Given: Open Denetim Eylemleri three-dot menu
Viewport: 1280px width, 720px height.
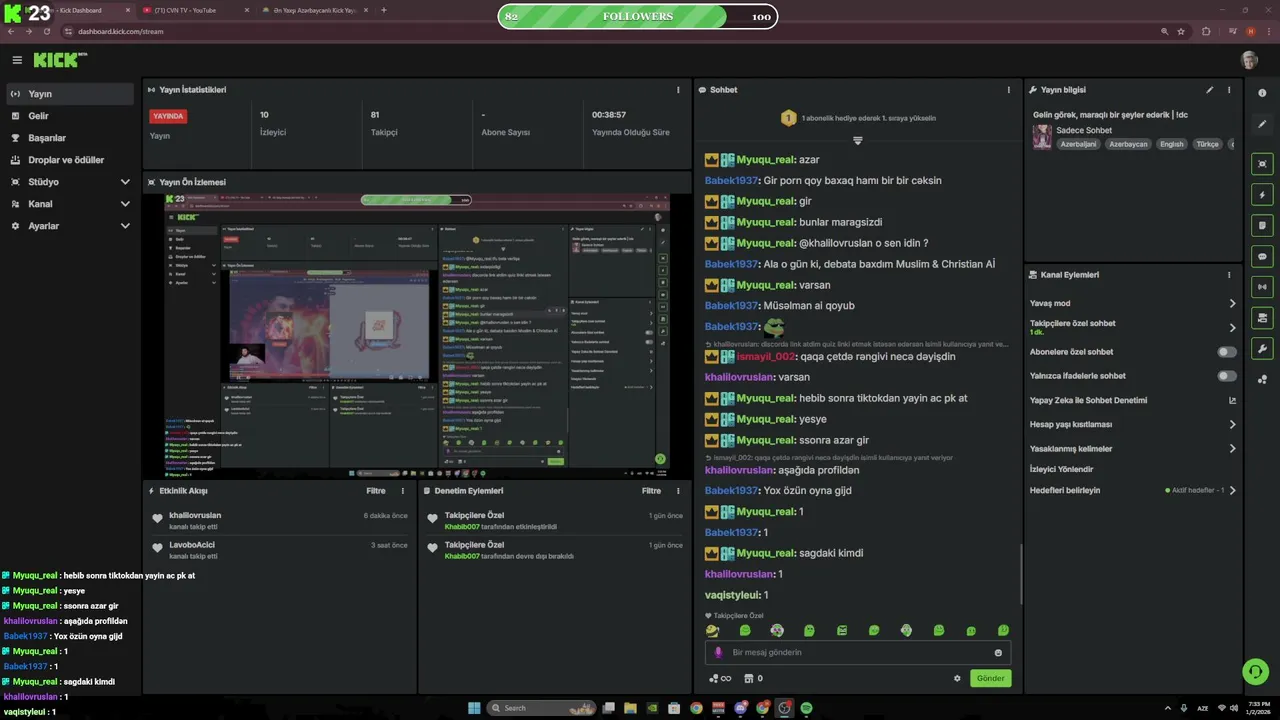Looking at the screenshot, I should click(679, 491).
